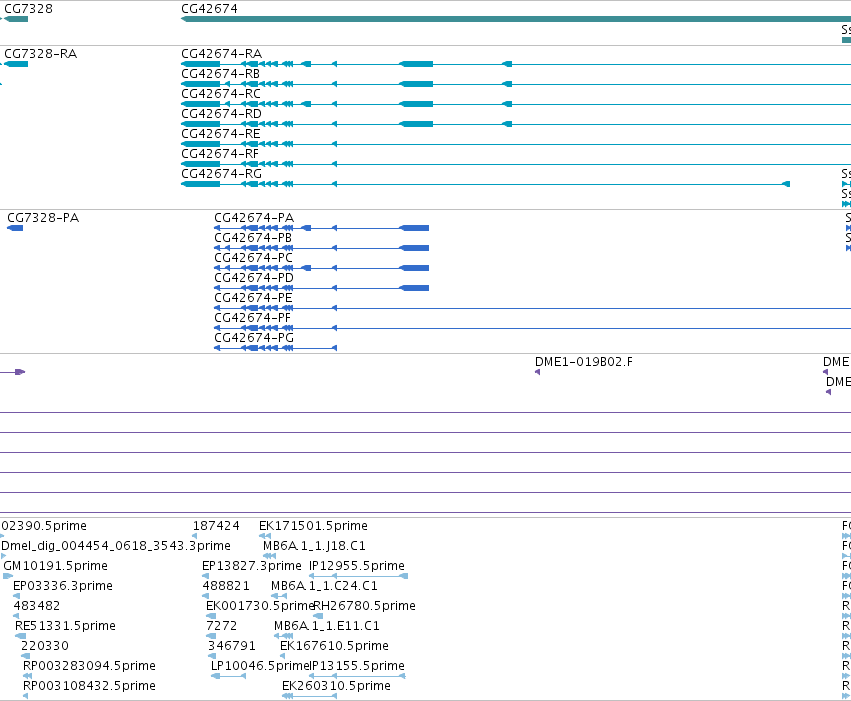Viewport: 851px width, 701px height.
Task: Click EK260310.5prime EST label
Action: coord(336,686)
